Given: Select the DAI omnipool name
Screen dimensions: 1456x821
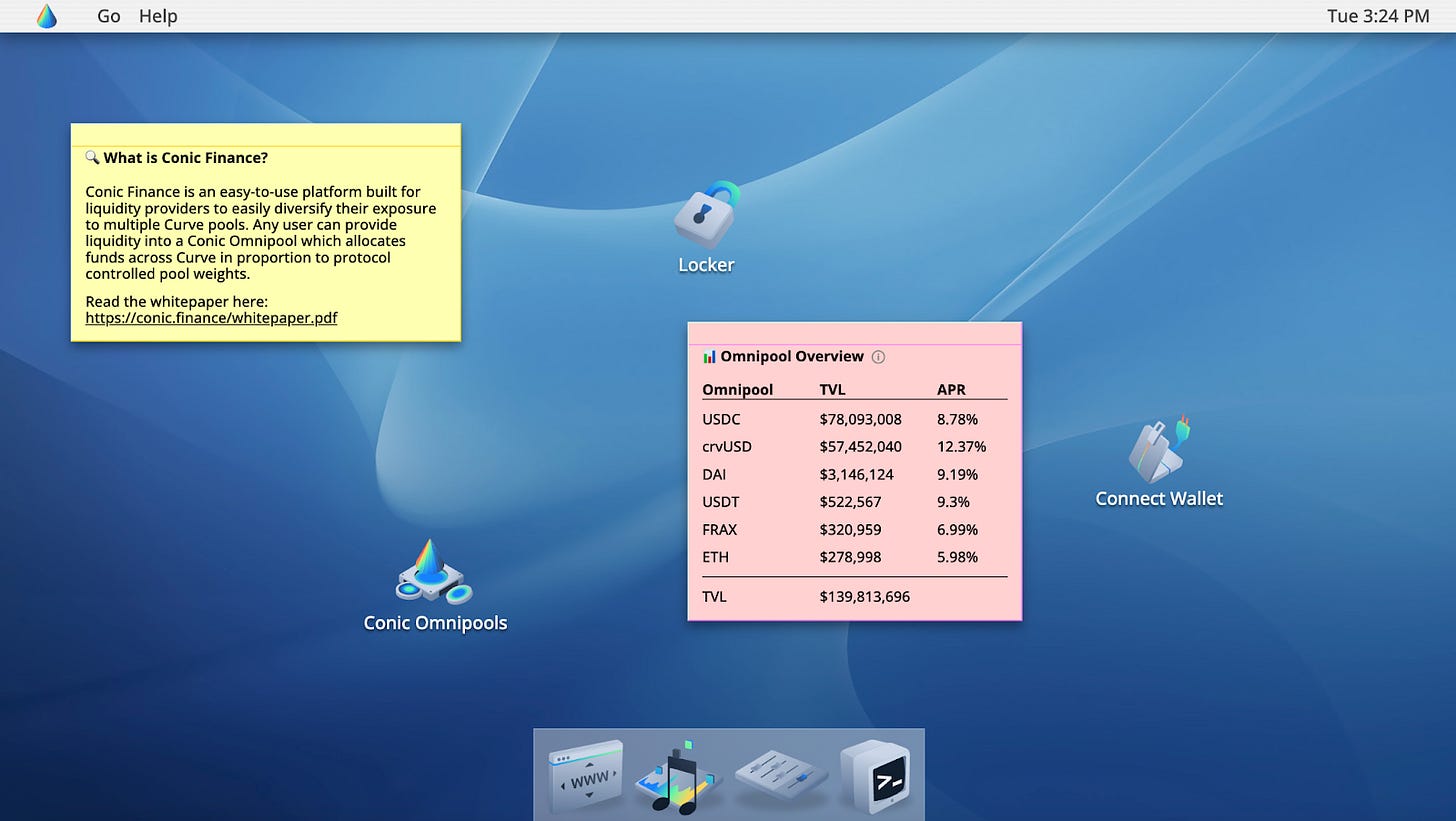Looking at the screenshot, I should click(714, 474).
